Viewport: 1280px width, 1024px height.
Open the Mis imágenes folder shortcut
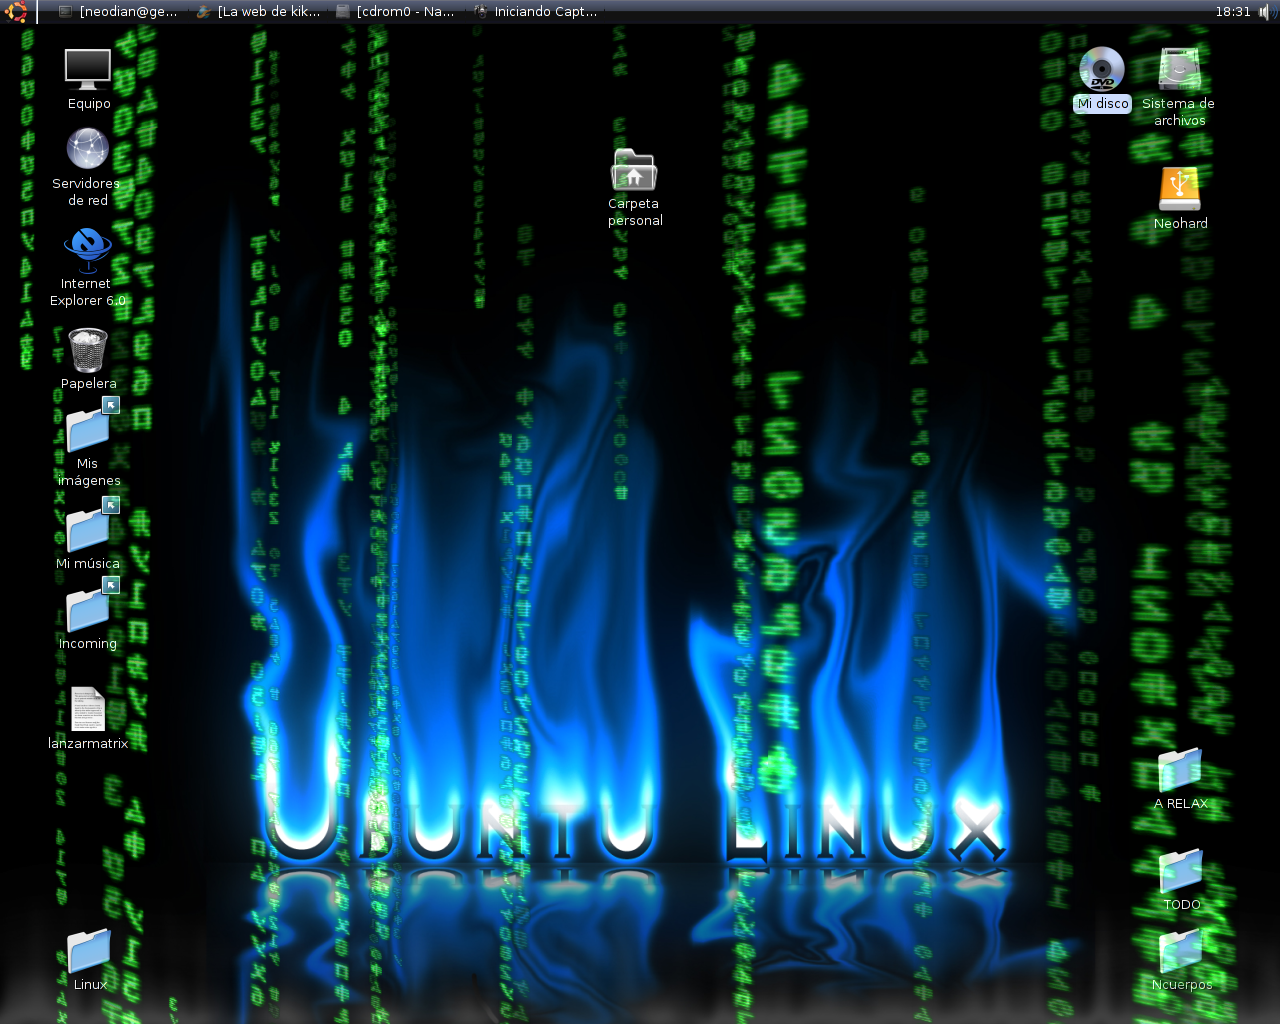pos(90,425)
